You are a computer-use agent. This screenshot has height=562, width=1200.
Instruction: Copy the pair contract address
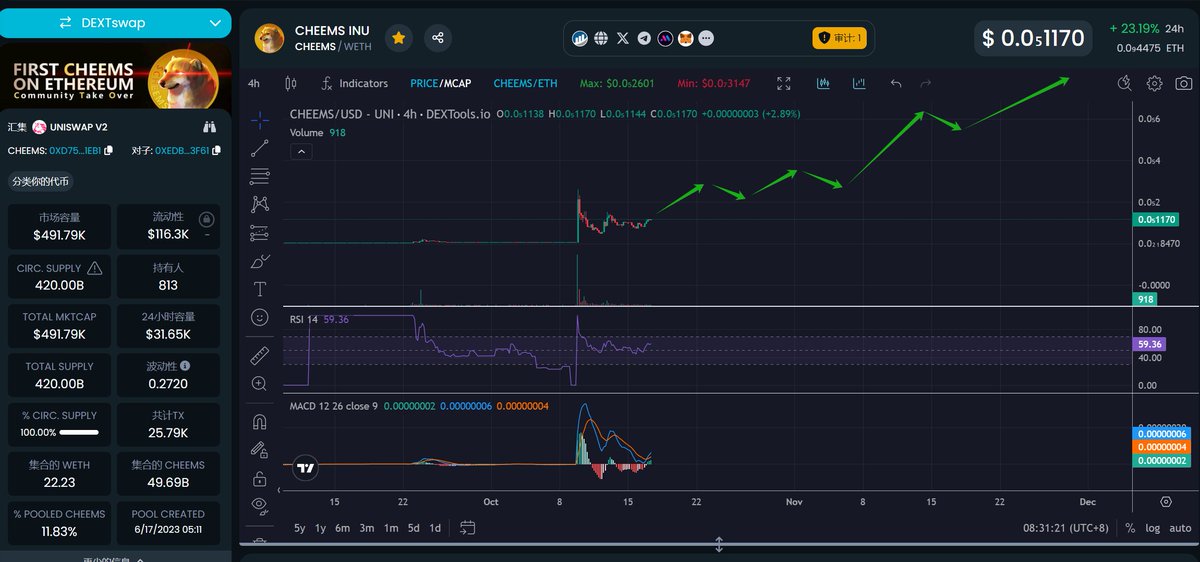[x=215, y=151]
